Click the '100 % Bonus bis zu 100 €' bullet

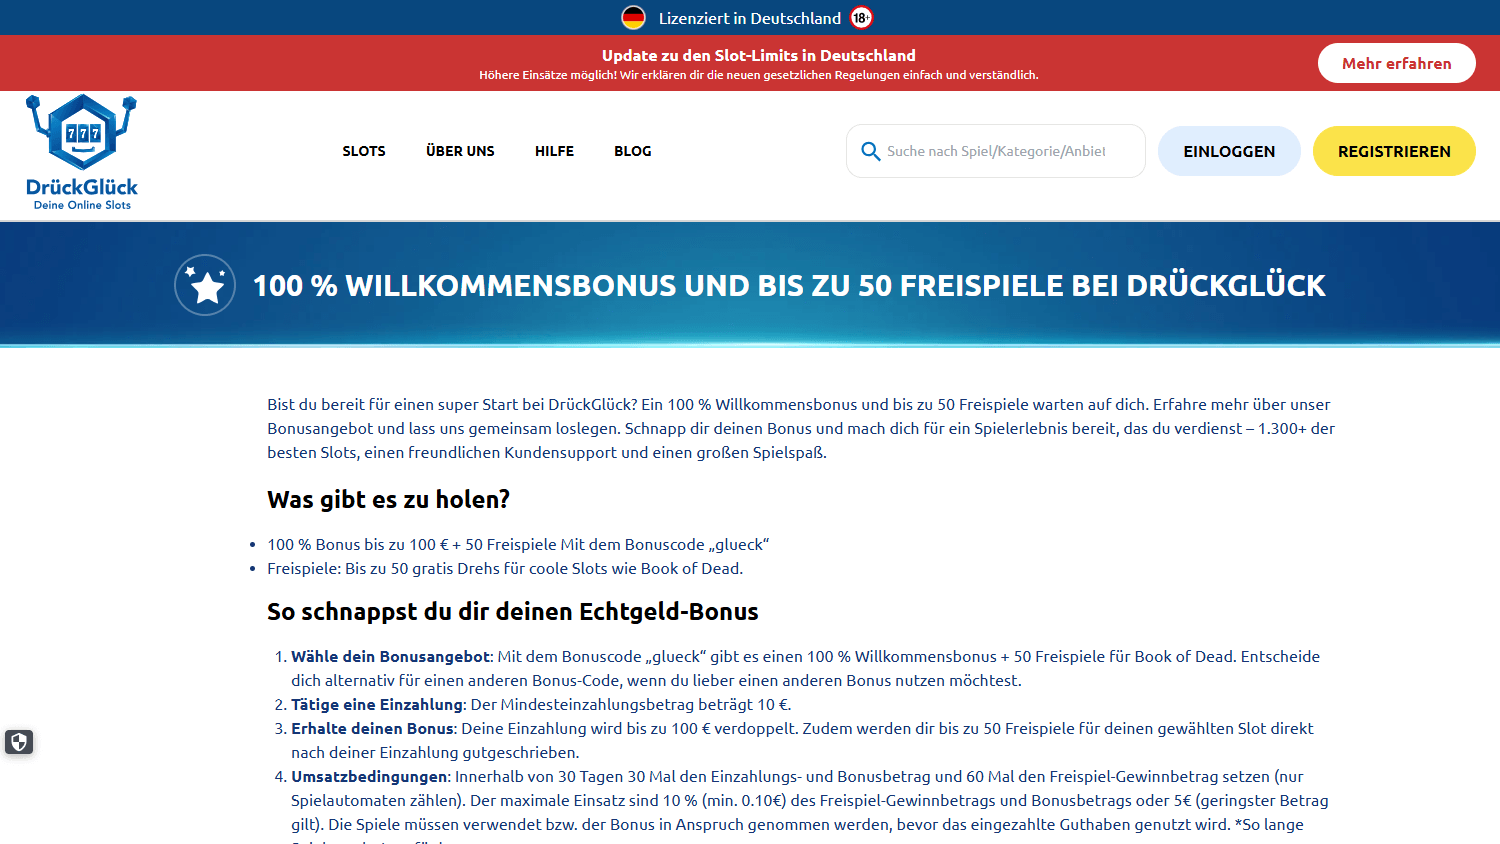(518, 544)
